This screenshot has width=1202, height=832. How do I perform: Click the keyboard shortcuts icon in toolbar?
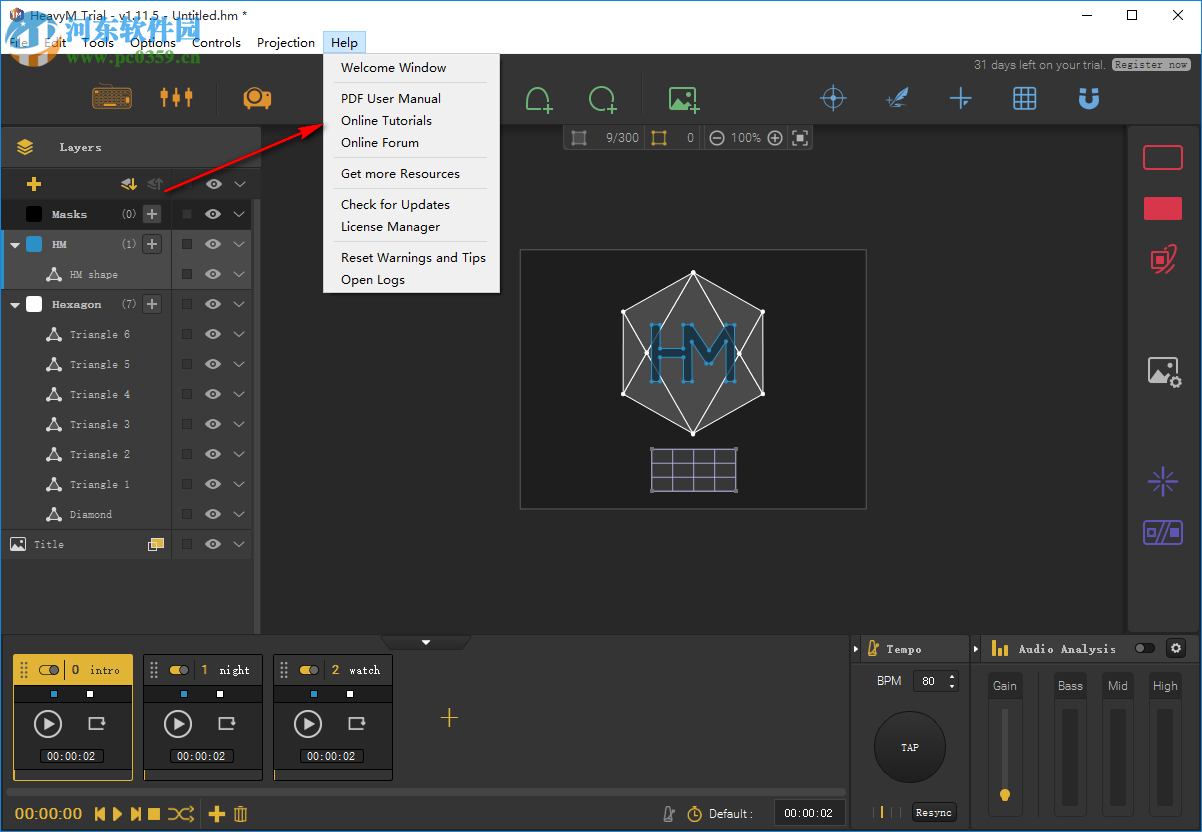click(x=111, y=98)
